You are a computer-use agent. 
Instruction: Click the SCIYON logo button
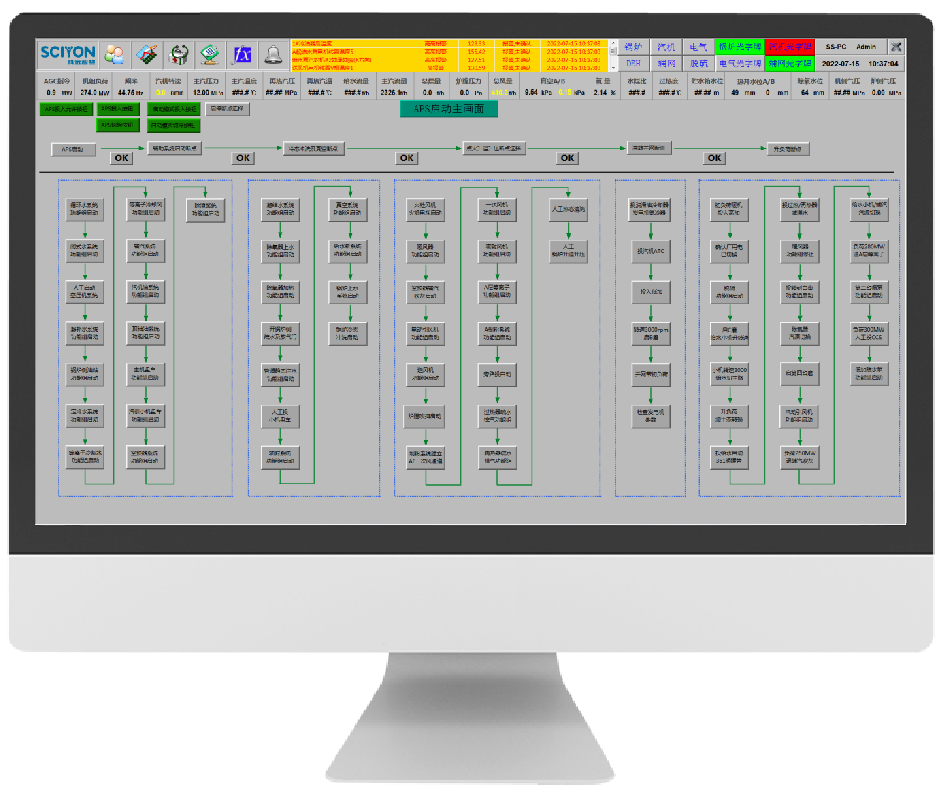click(67, 54)
